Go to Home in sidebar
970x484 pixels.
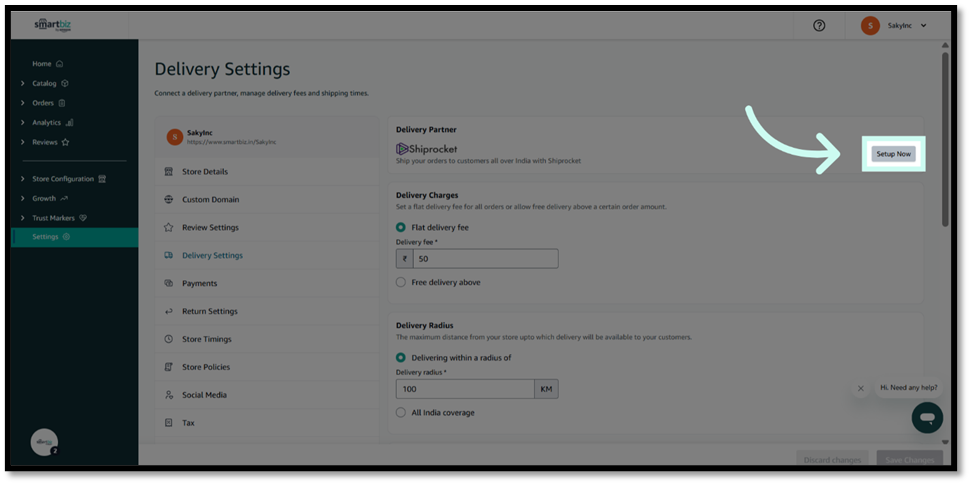42,64
